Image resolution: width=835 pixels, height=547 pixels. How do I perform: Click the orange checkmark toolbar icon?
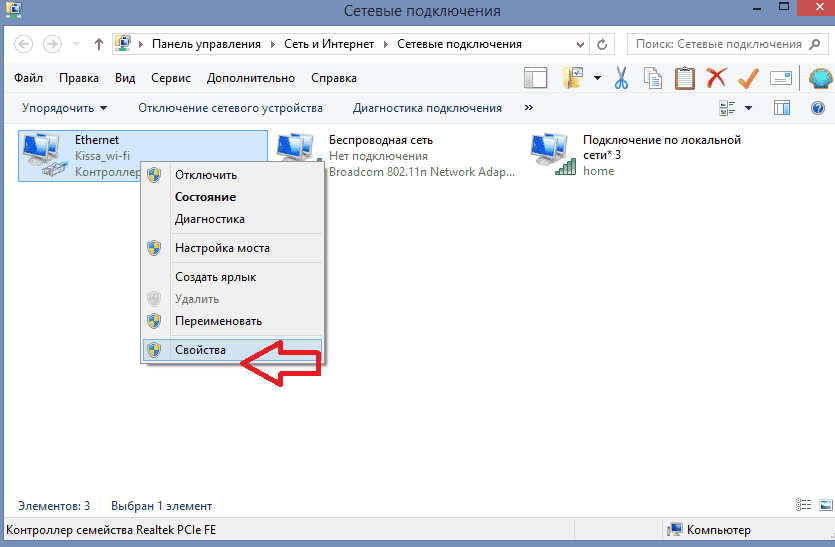coord(748,78)
